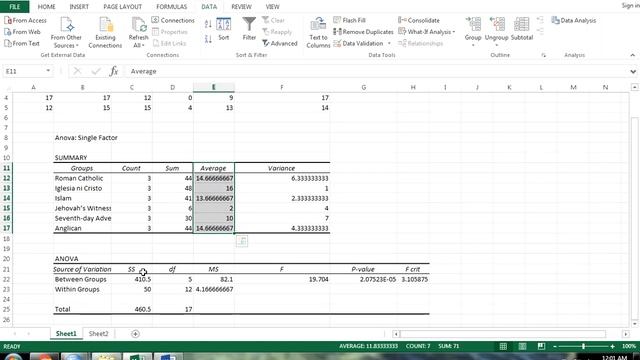Click the Quick Analysis button below selection
Image resolution: width=640 pixels, height=360 pixels.
pos(242,241)
